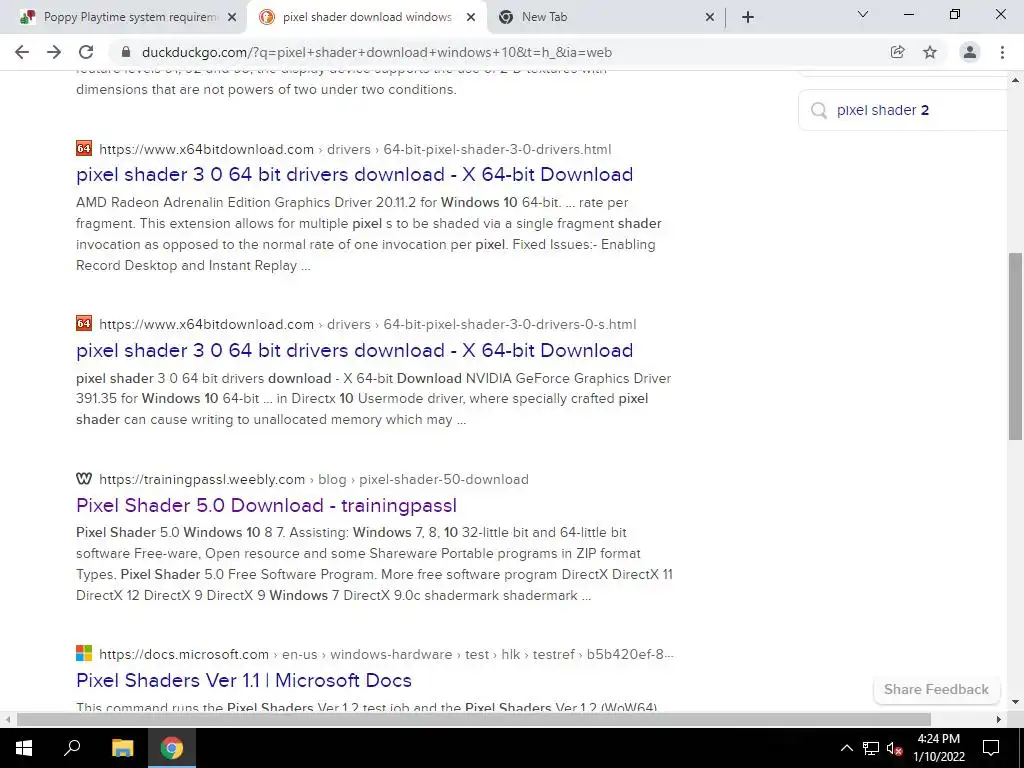The image size is (1024, 768).
Task: Open File Explorer from the taskbar
Action: point(122,748)
